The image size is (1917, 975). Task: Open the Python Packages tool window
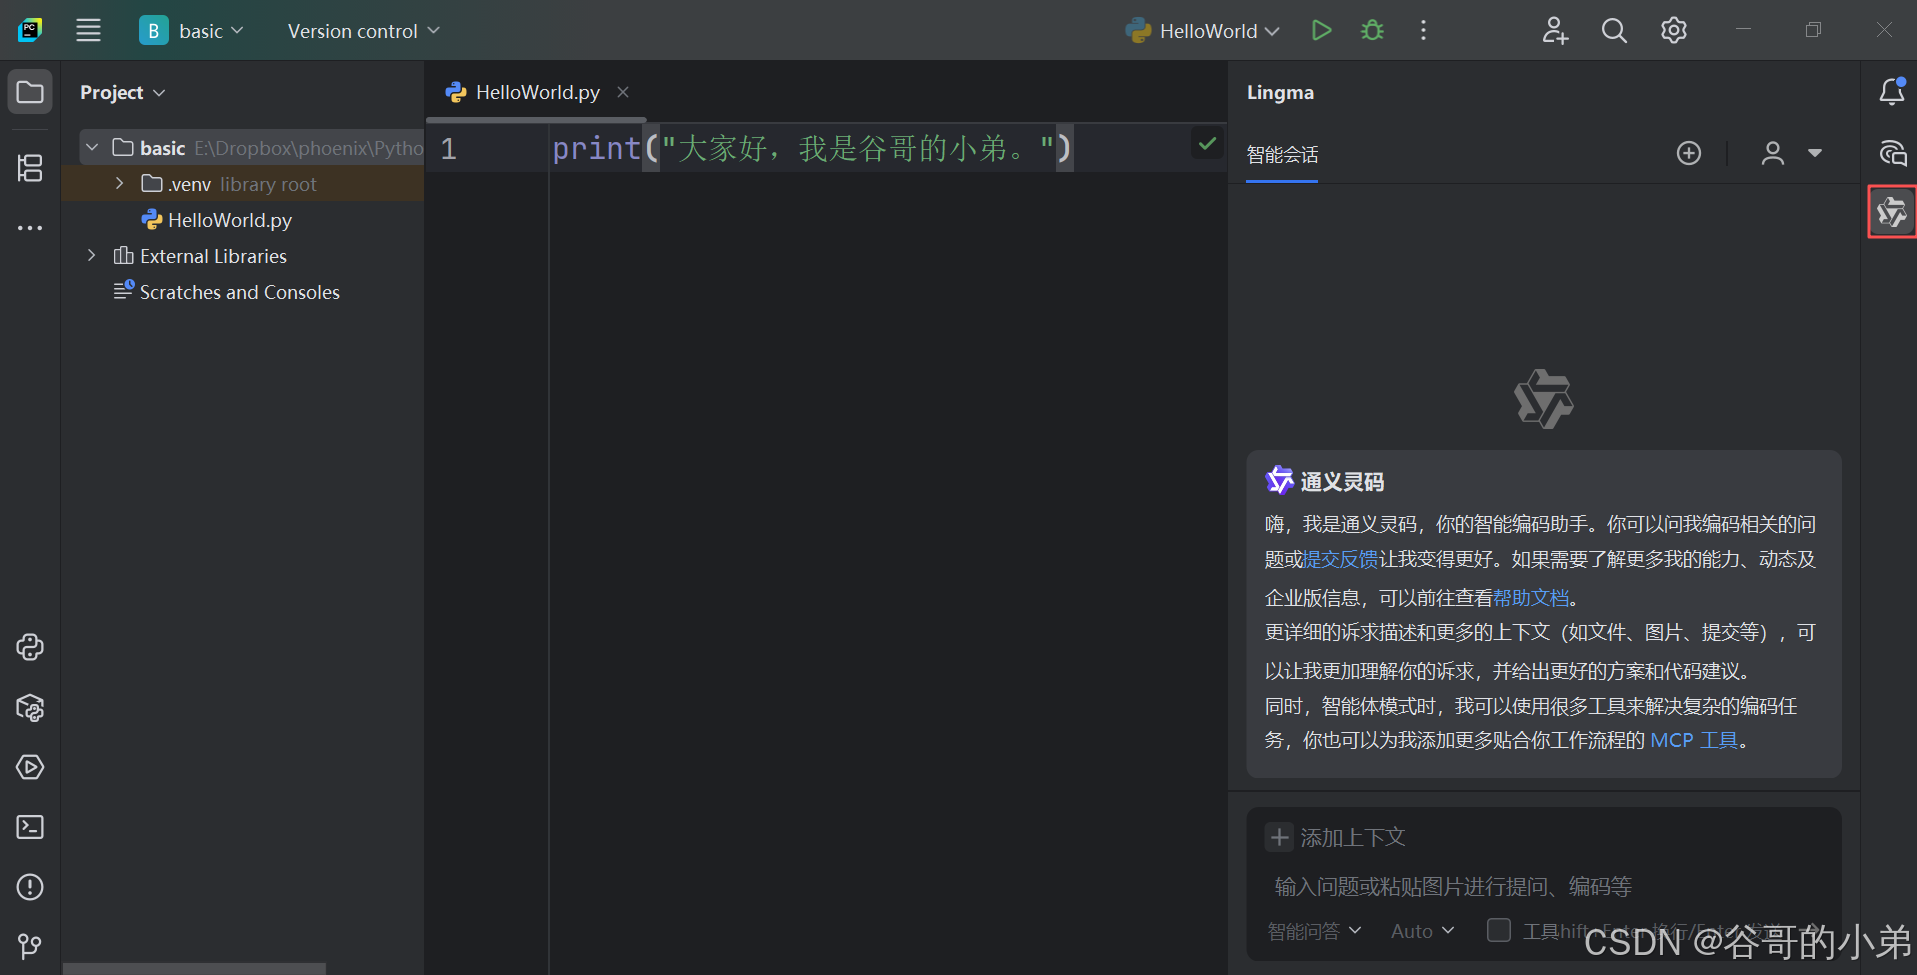pos(30,708)
